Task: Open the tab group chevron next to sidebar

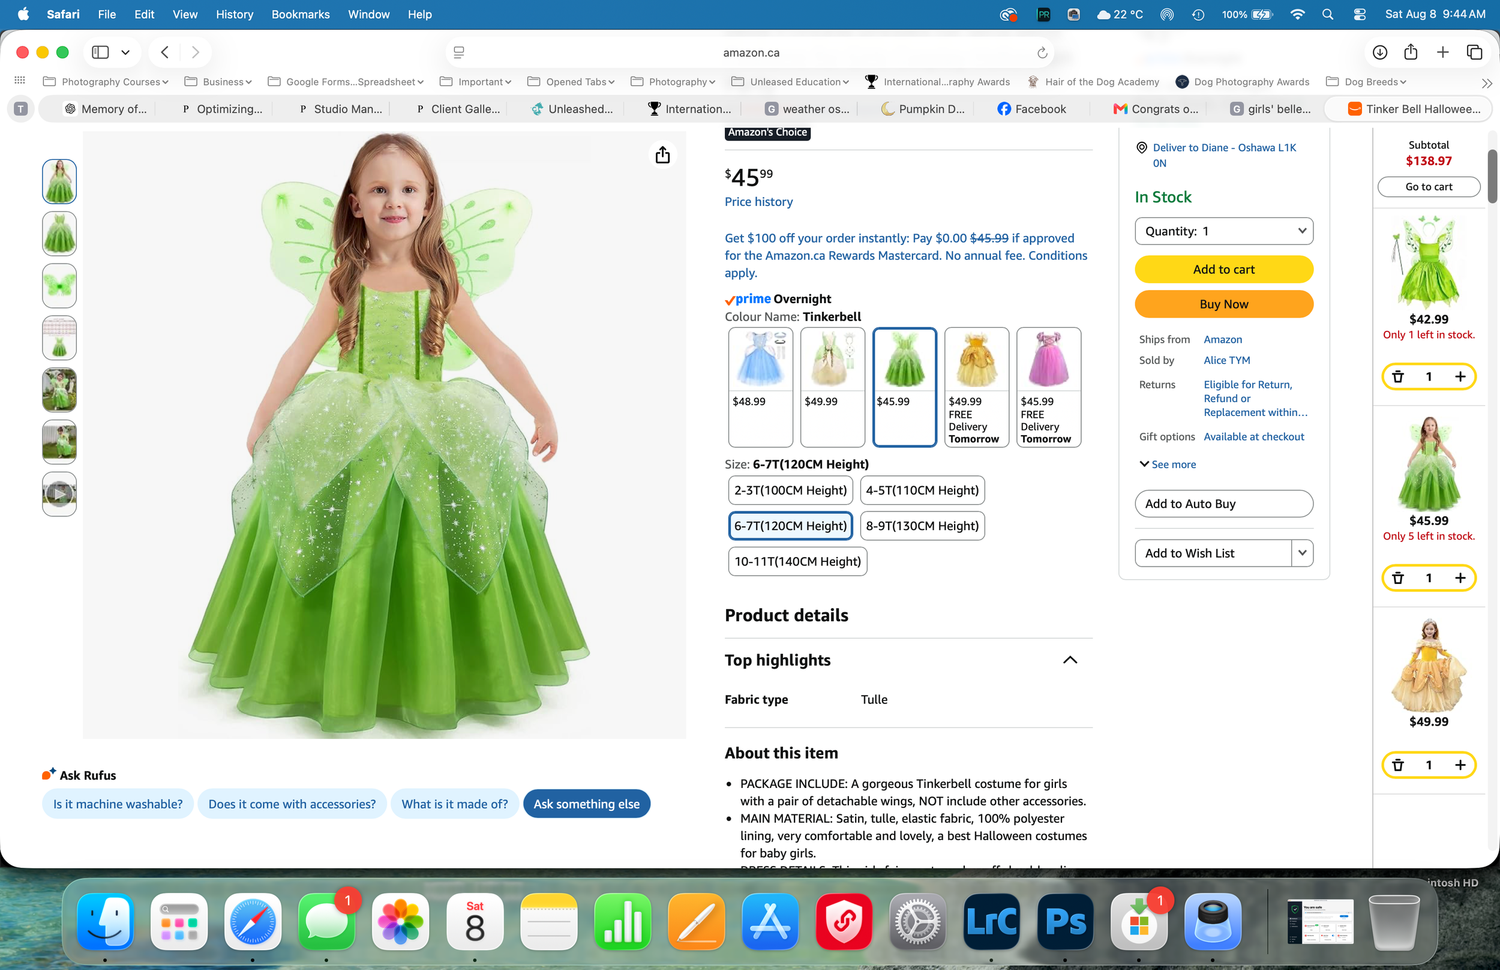Action: [125, 52]
